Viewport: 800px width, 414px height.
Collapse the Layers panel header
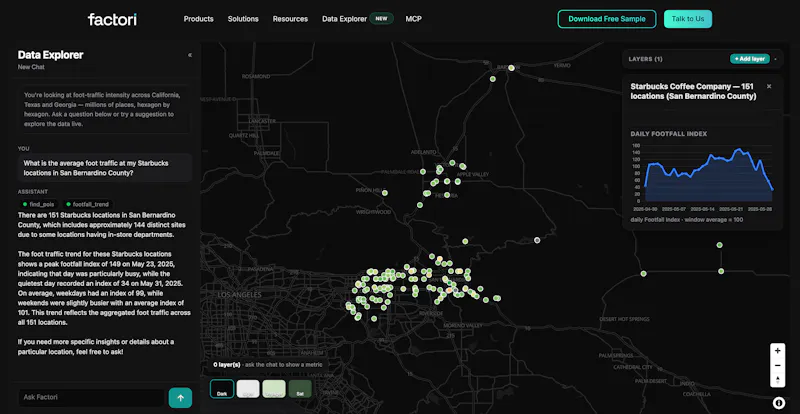coord(775,59)
